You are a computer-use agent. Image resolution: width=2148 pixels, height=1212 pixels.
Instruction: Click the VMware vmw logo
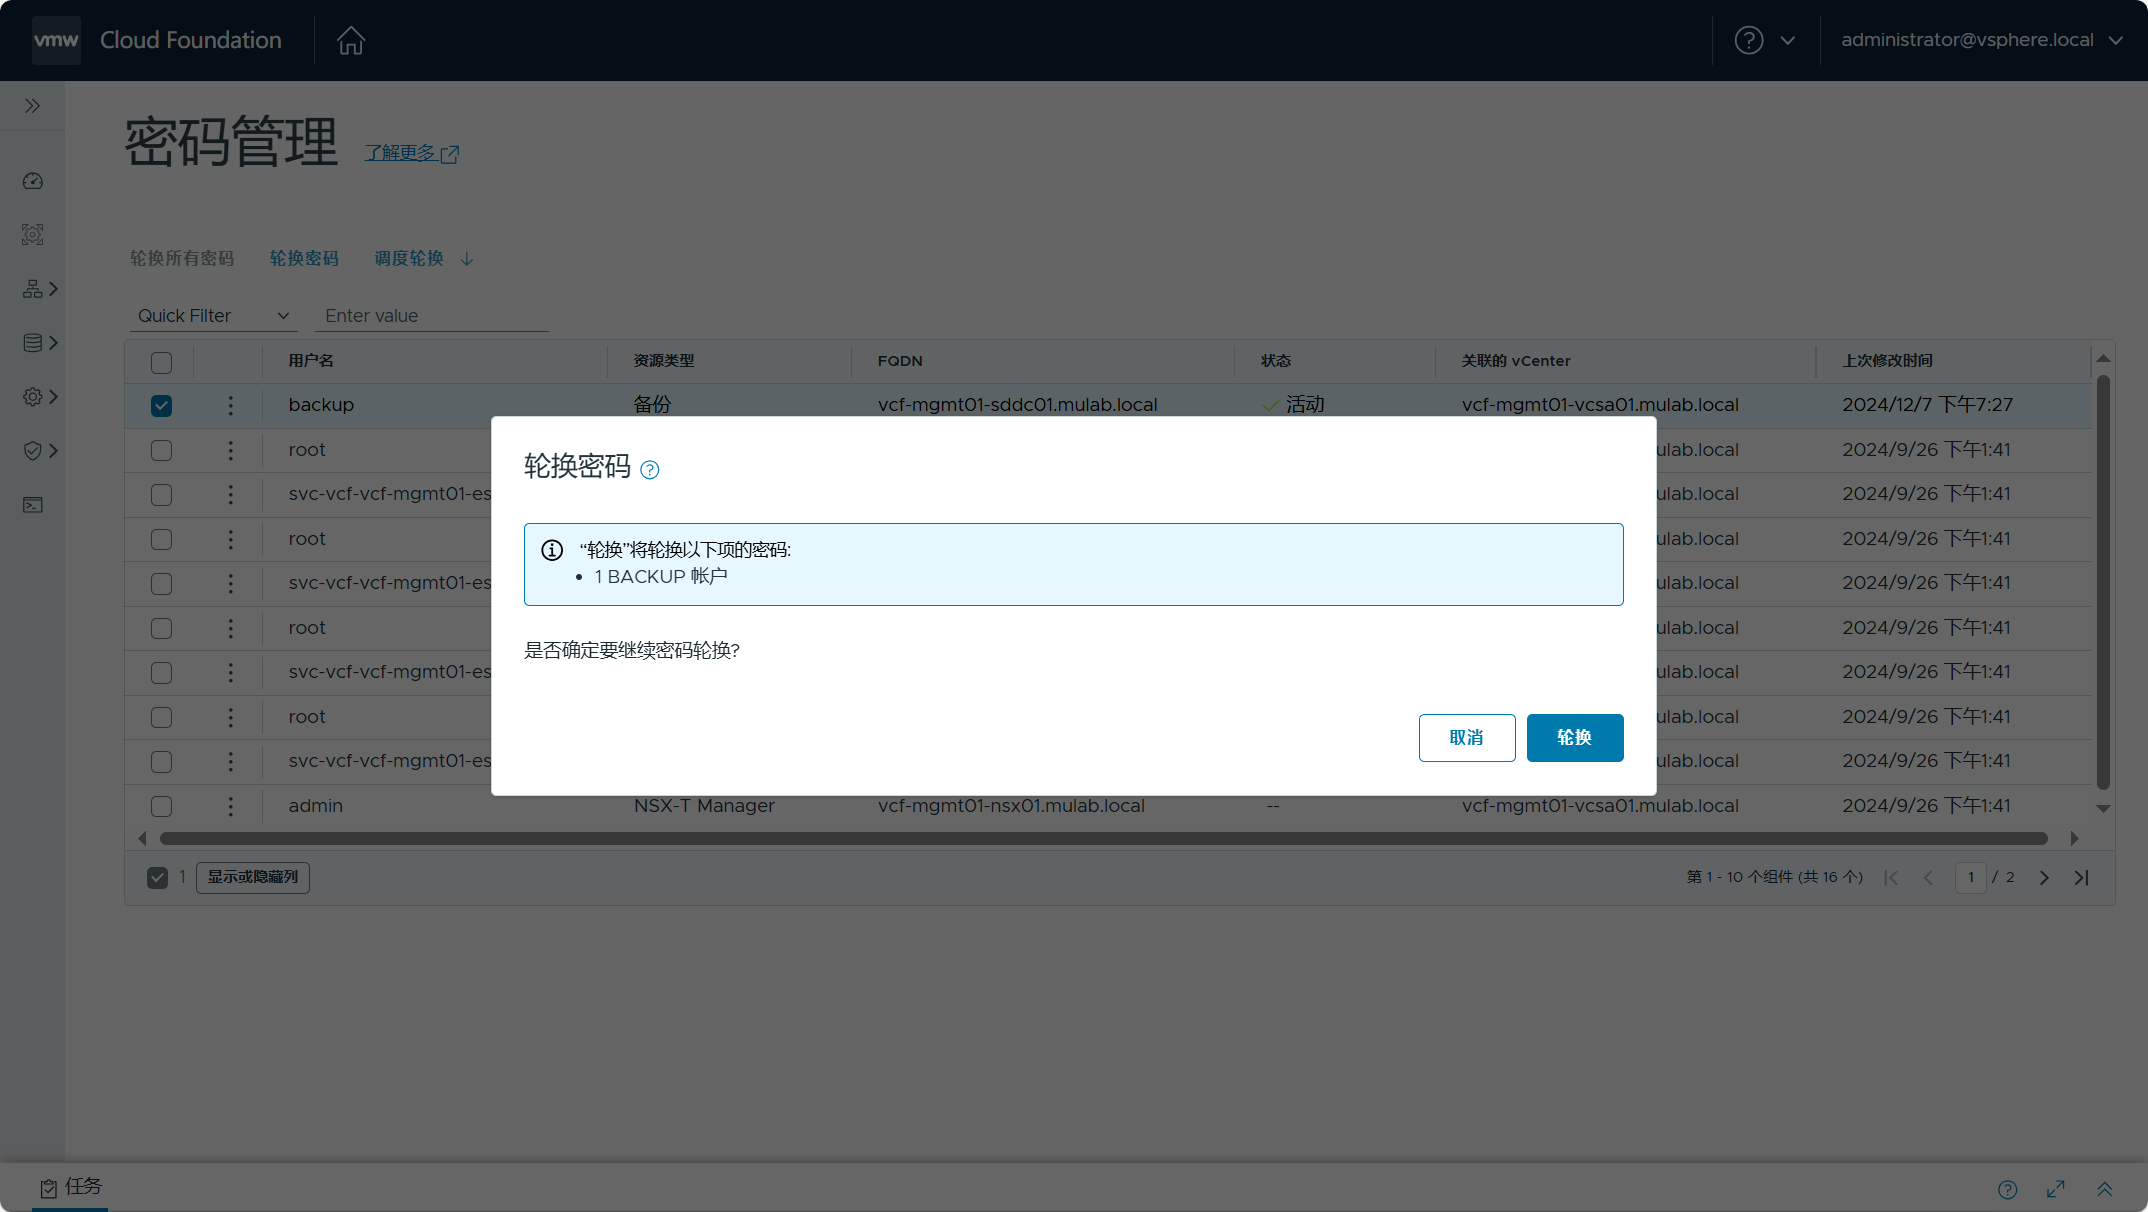56,40
